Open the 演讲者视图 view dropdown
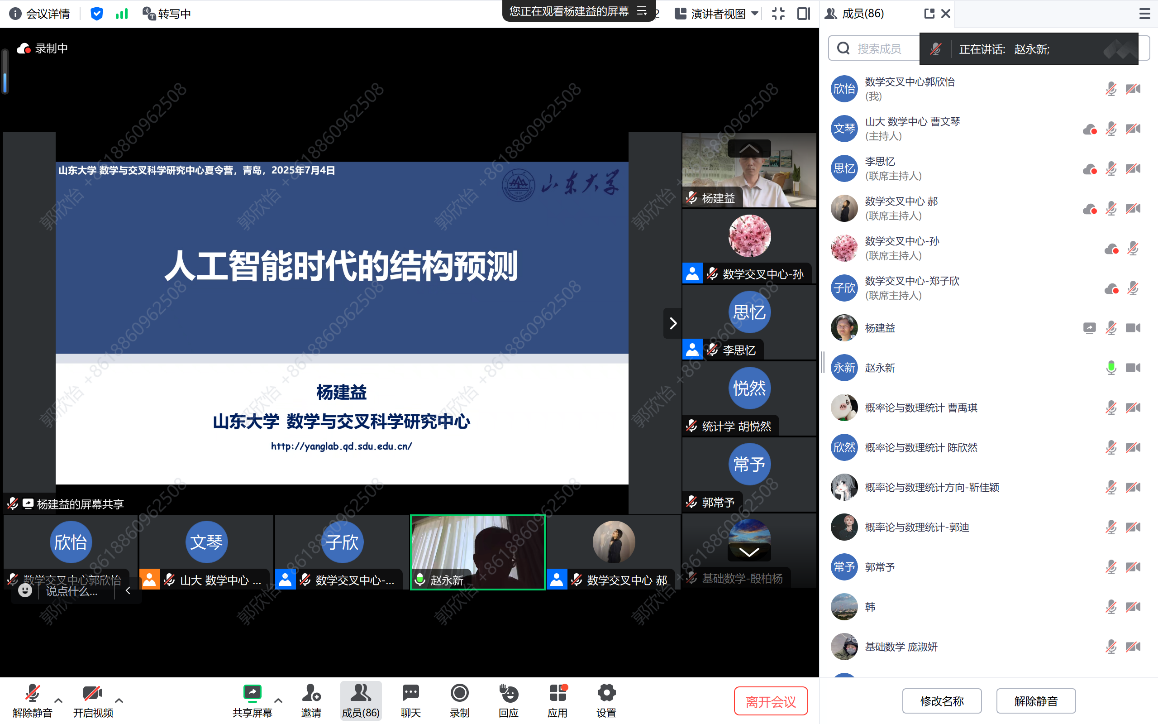The image size is (1158, 724). (x=717, y=14)
